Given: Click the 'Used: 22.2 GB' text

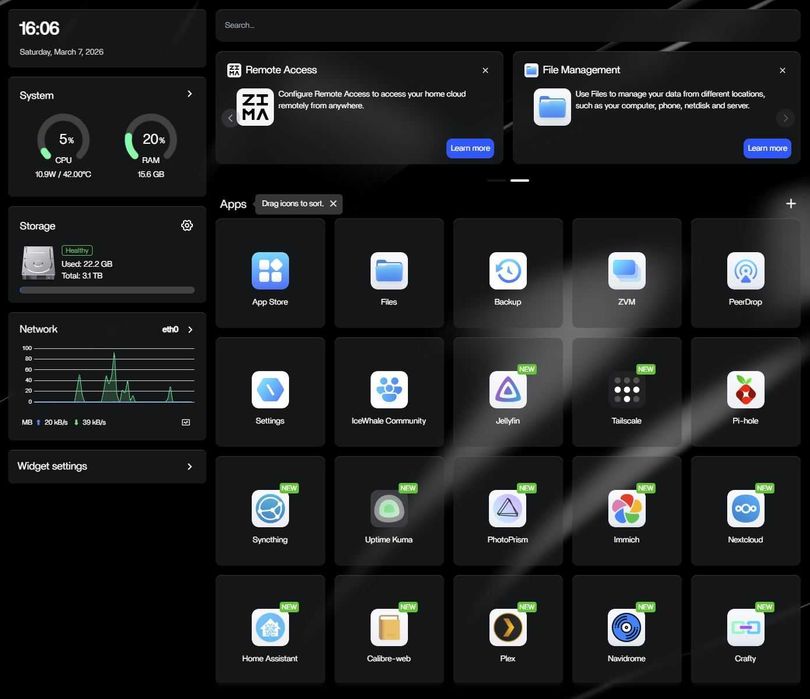Looking at the screenshot, I should (87, 263).
